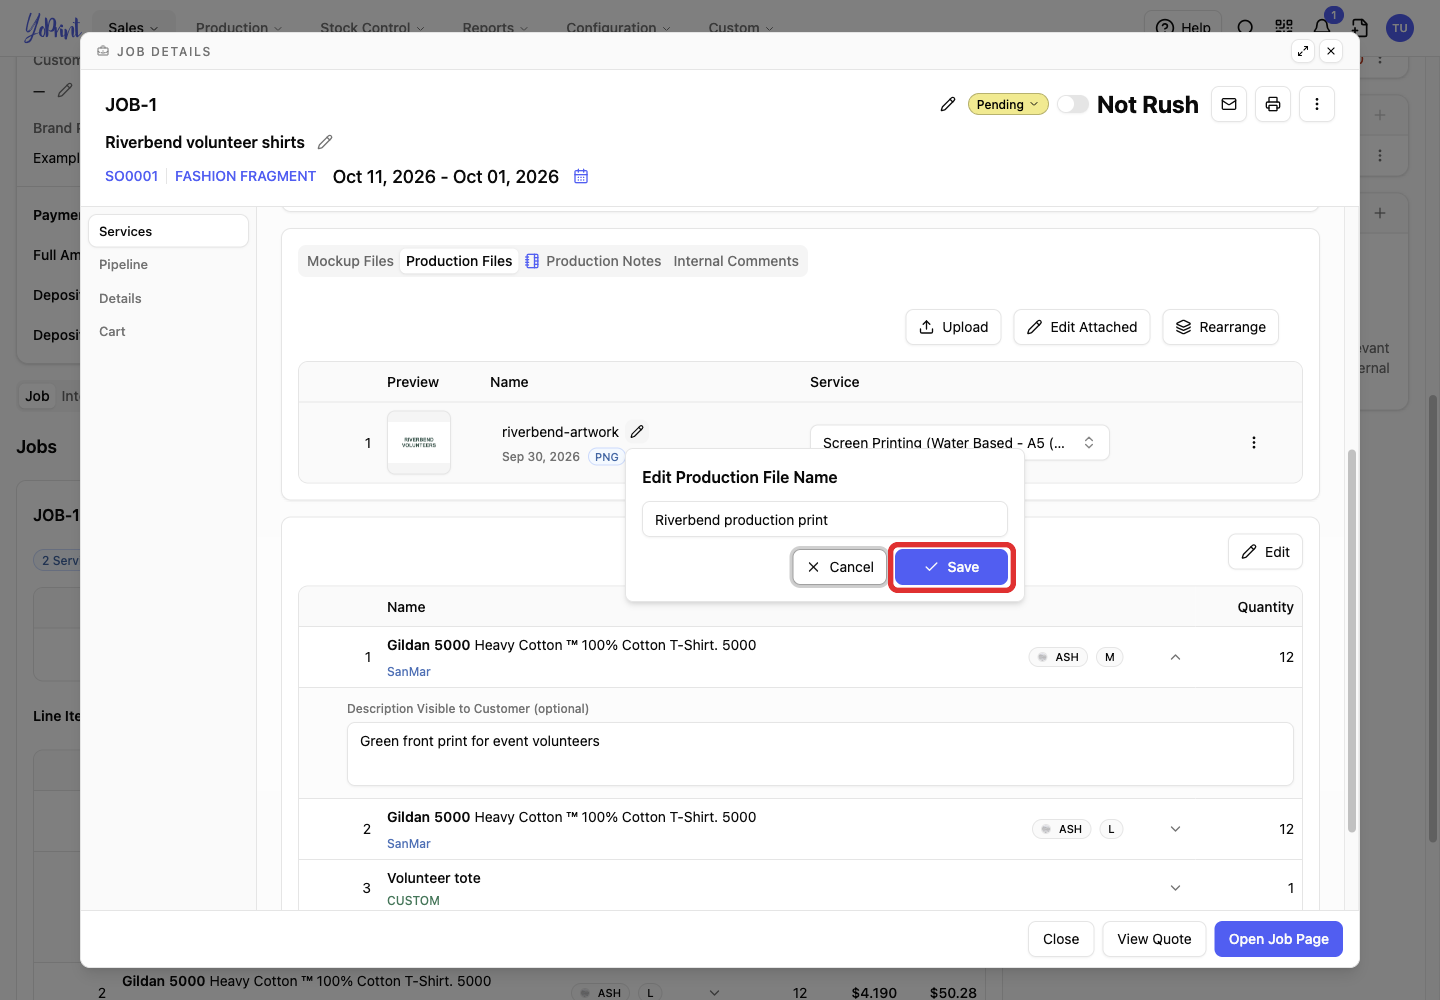Image resolution: width=1440 pixels, height=1000 pixels.
Task: Switch to Mockup Files tab
Action: [350, 261]
